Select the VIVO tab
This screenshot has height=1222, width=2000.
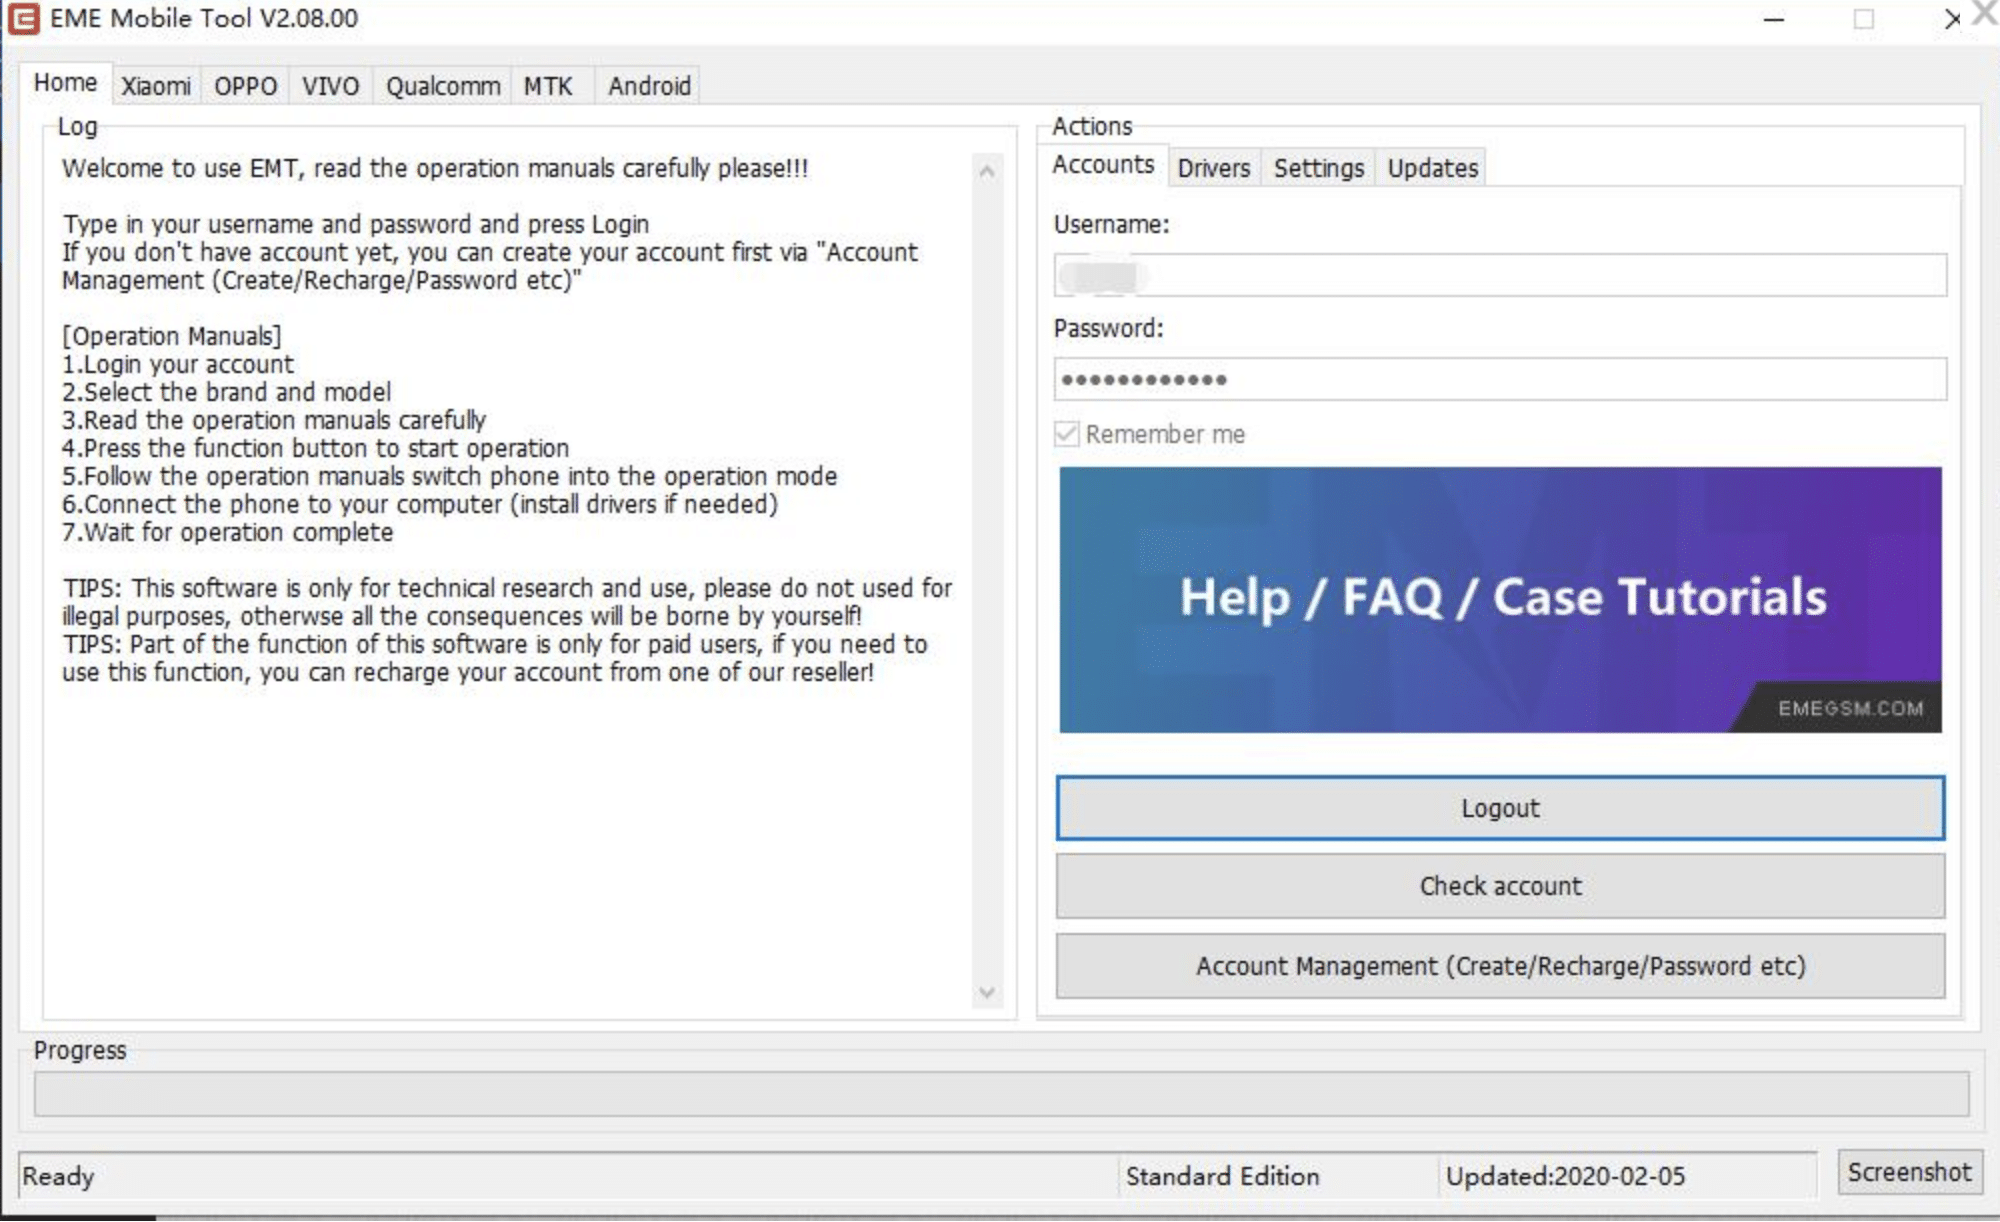(330, 86)
